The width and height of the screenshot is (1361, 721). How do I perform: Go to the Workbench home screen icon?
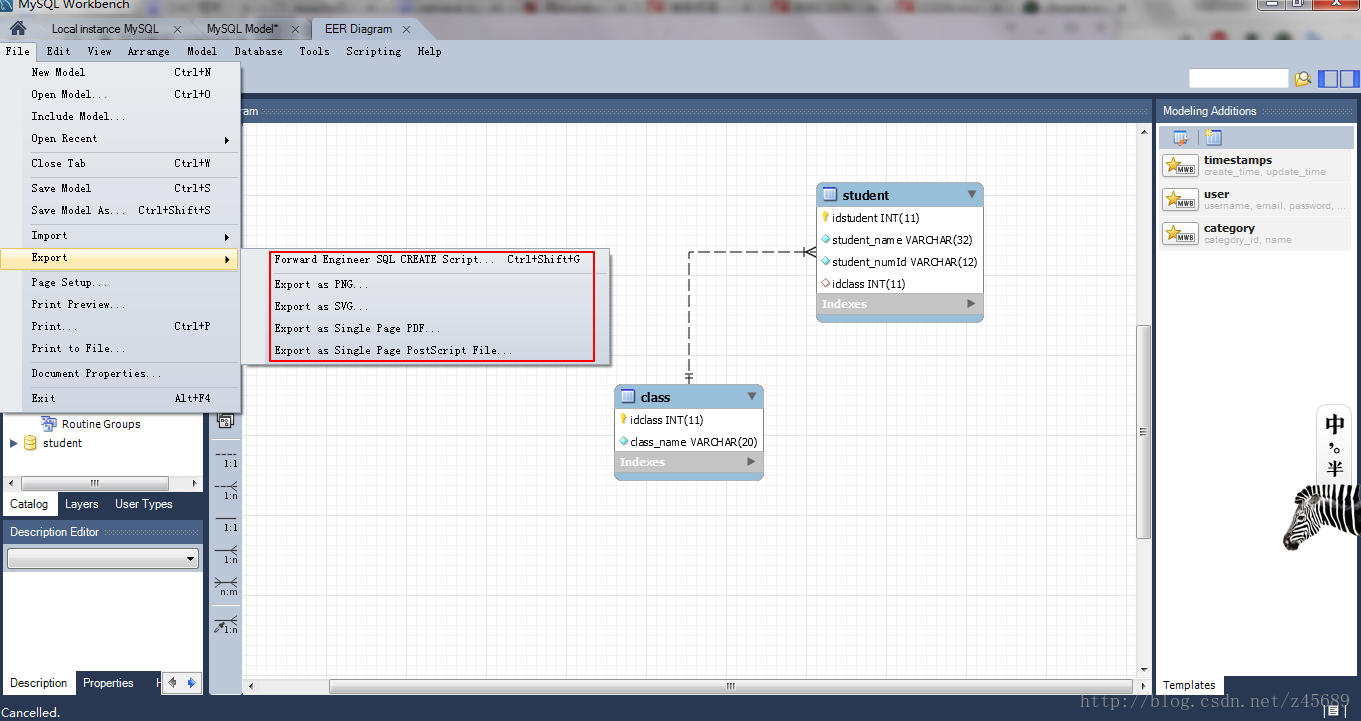(x=17, y=28)
